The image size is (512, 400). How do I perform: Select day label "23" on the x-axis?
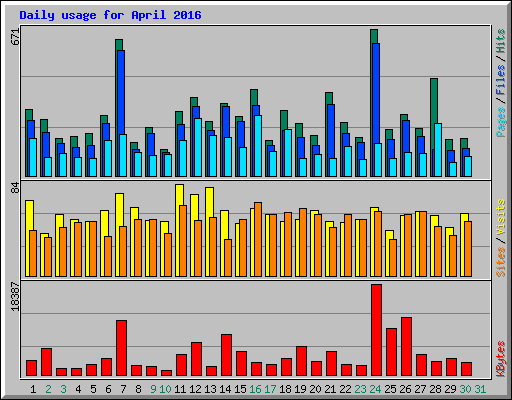[x=360, y=389]
